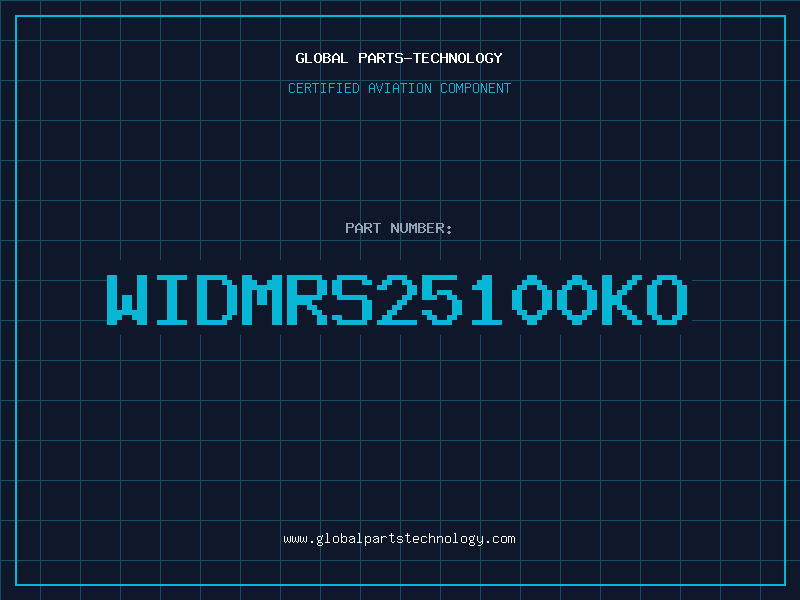Click the letter K in part number

click(x=621, y=299)
